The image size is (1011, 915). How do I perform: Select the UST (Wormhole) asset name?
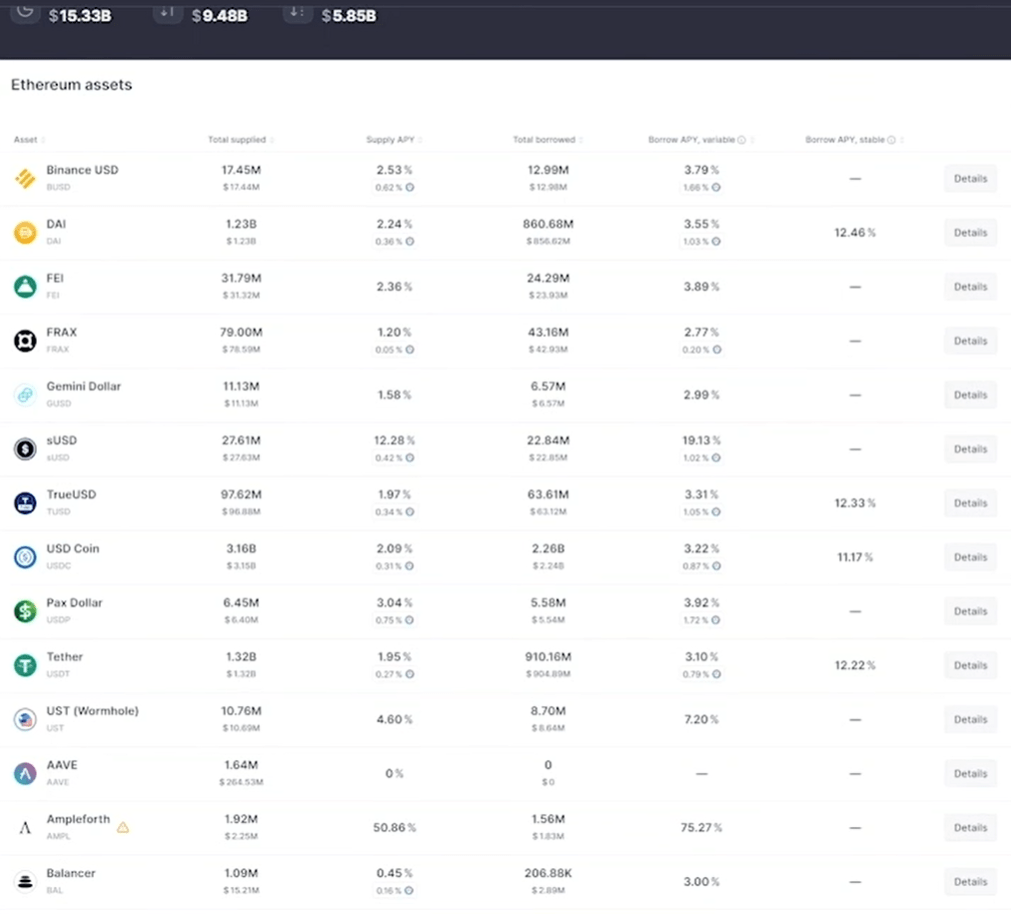tap(92, 711)
